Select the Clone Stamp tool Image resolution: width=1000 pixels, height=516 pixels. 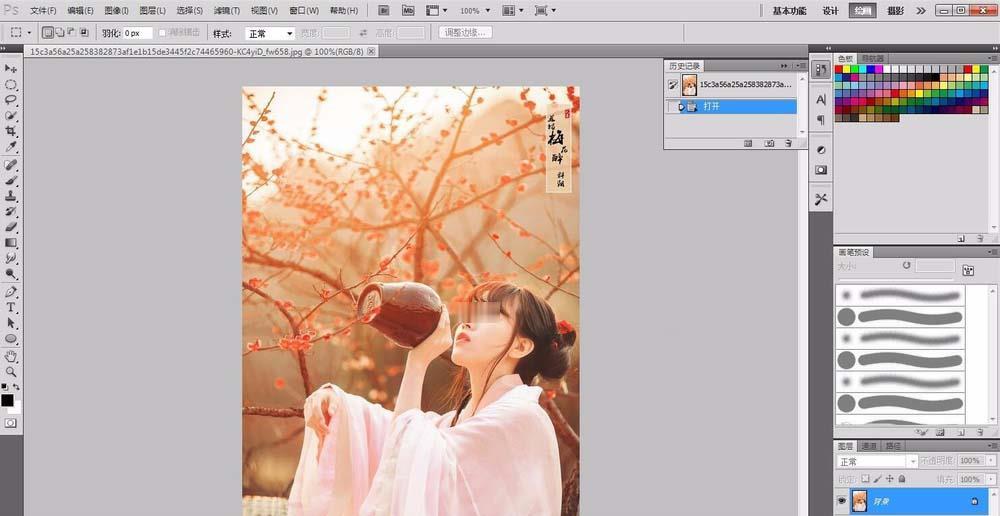[x=12, y=196]
